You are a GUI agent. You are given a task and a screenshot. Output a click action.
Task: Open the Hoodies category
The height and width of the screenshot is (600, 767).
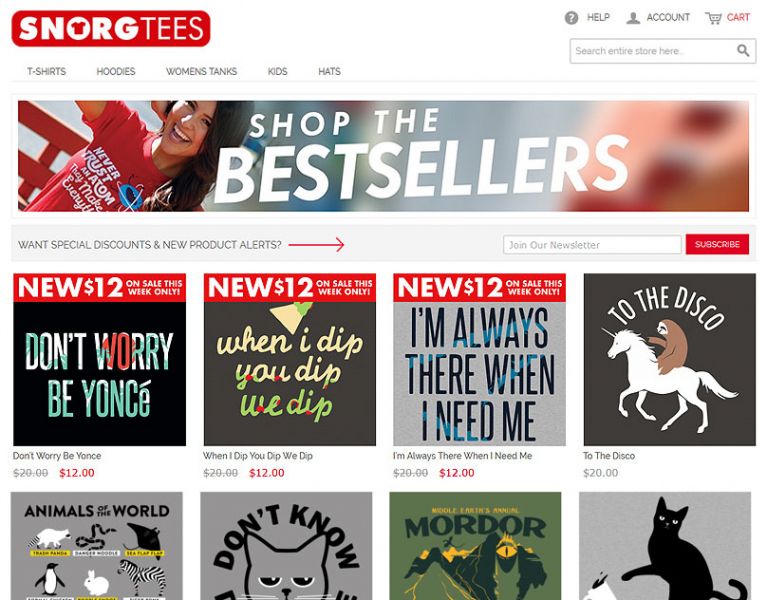(116, 71)
